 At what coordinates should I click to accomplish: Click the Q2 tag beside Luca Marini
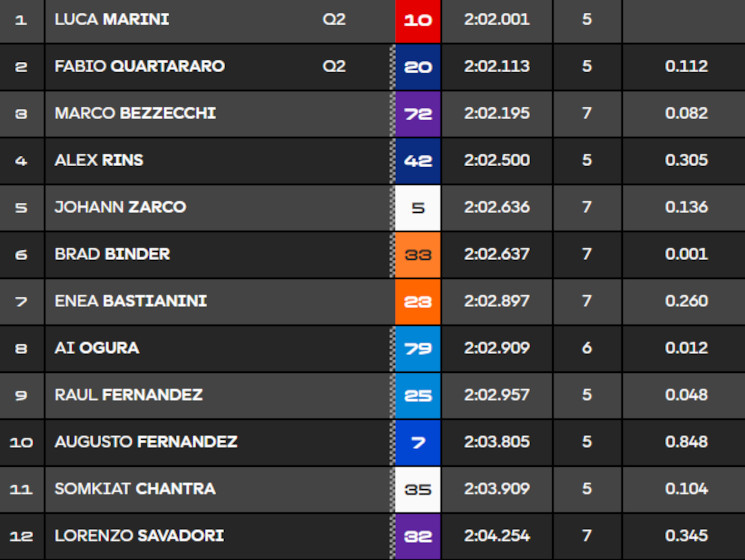coord(334,19)
